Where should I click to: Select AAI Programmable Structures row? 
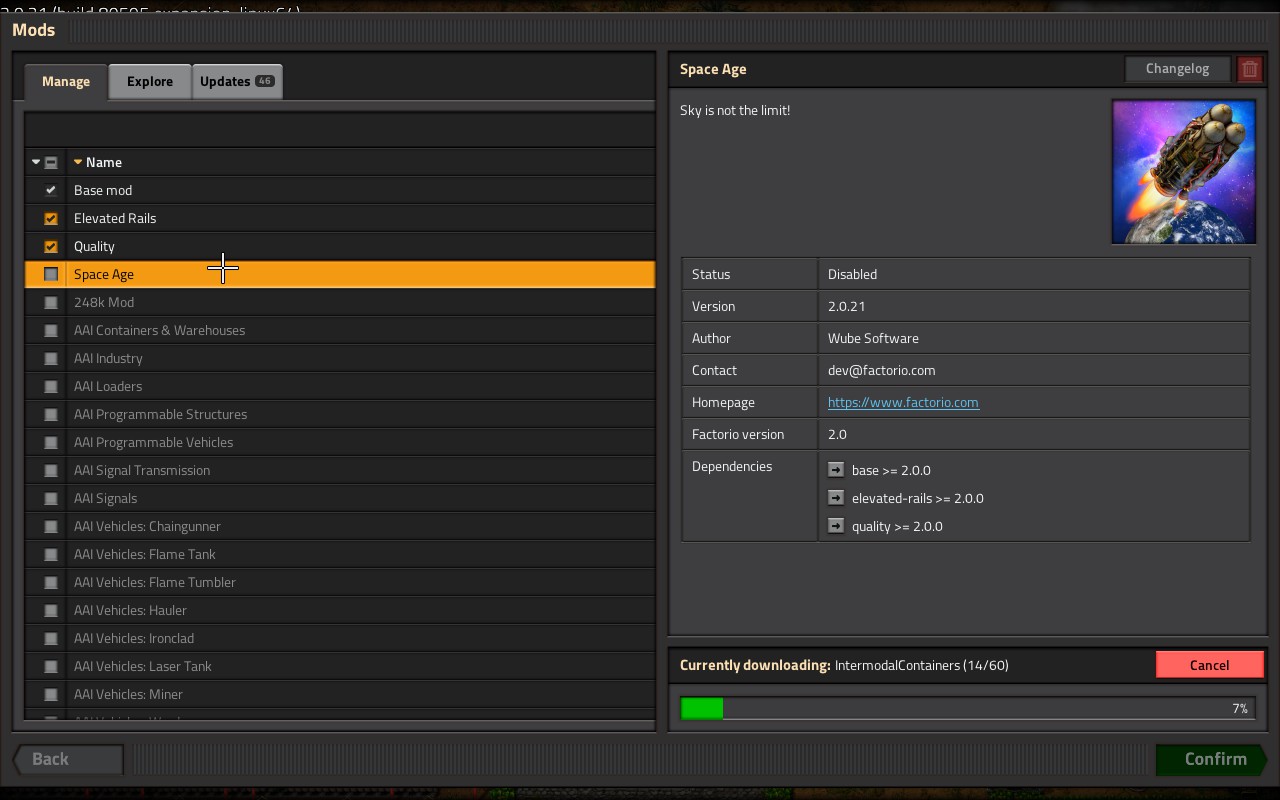click(340, 414)
